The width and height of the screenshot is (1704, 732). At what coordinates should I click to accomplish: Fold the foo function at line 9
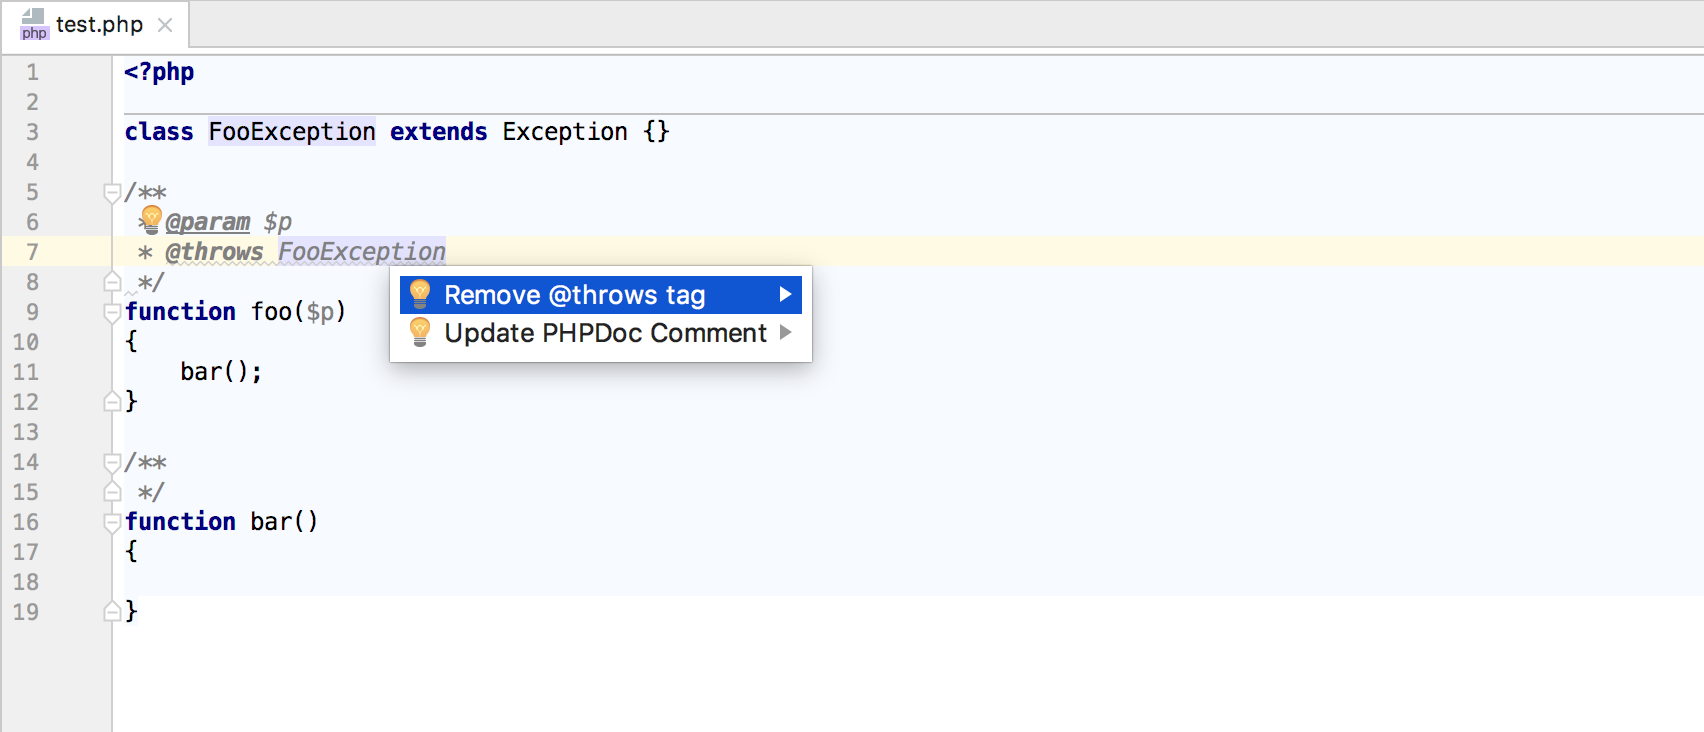pyautogui.click(x=112, y=312)
